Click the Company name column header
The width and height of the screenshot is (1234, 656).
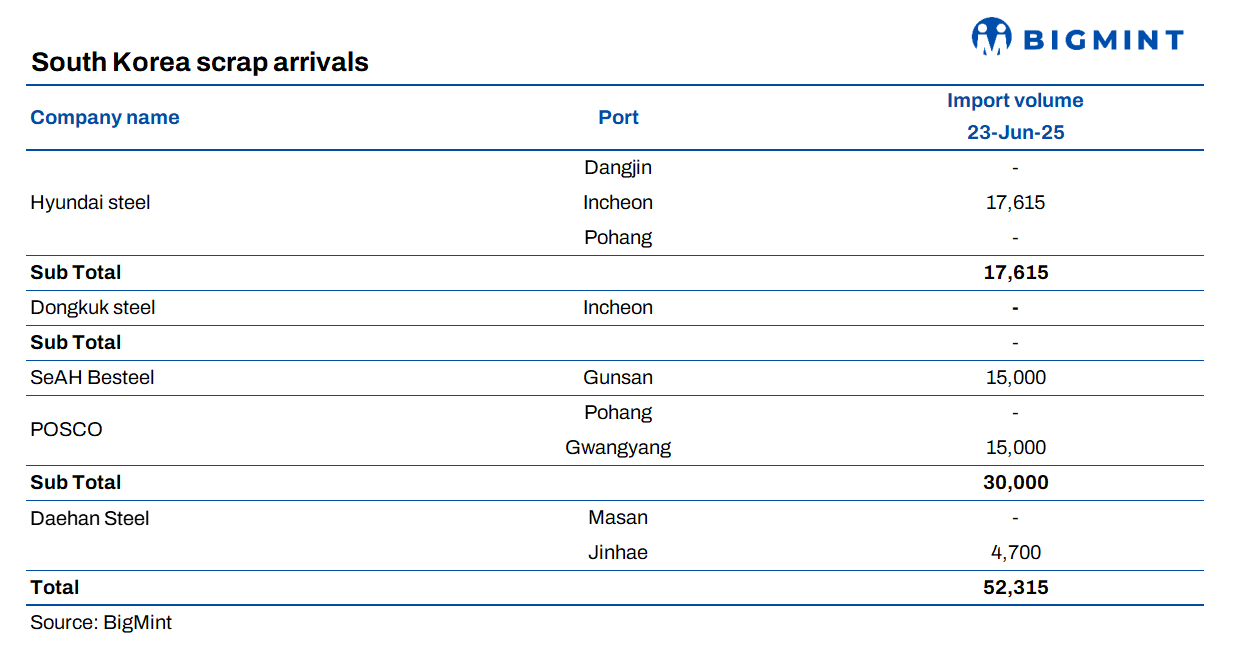(x=105, y=117)
